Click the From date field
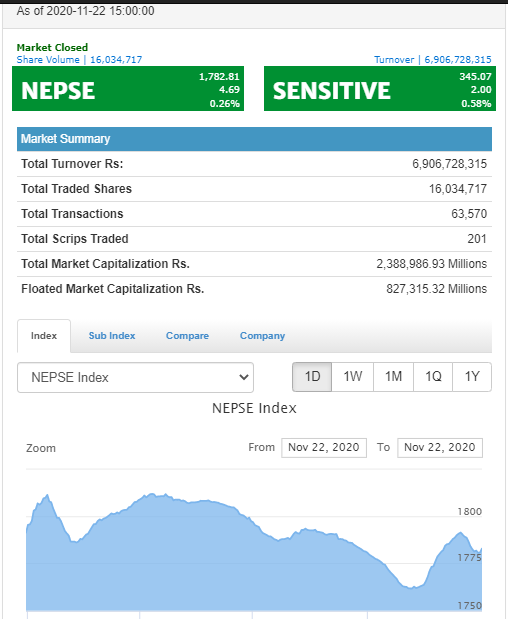Image resolution: width=508 pixels, height=619 pixels. pyautogui.click(x=324, y=448)
